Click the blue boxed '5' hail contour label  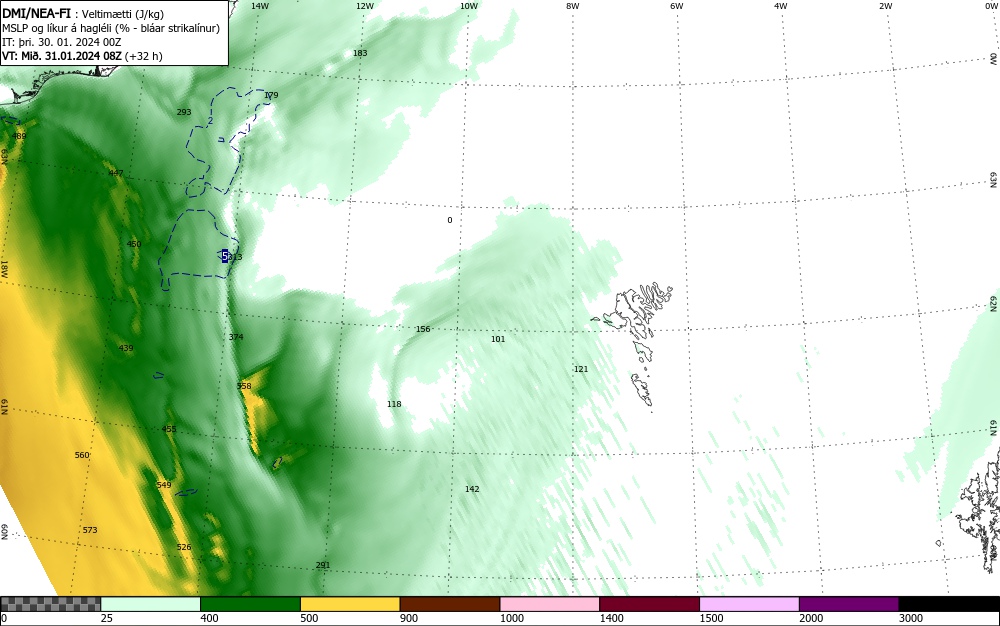point(224,256)
